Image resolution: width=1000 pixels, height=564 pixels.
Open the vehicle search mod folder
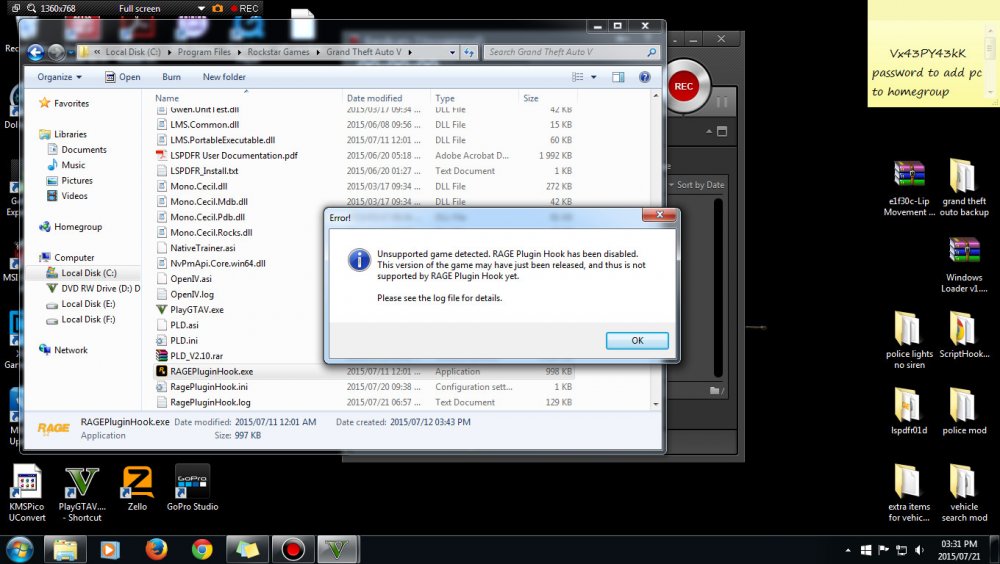[964, 493]
